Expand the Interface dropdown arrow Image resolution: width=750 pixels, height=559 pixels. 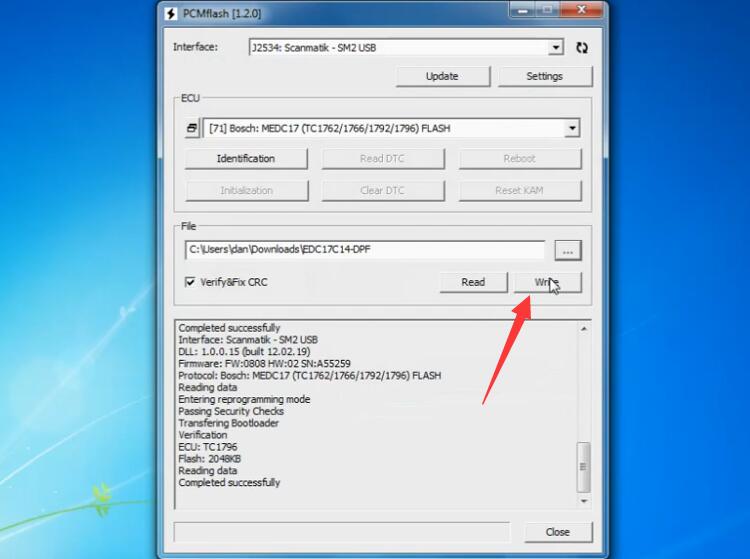[x=555, y=48]
